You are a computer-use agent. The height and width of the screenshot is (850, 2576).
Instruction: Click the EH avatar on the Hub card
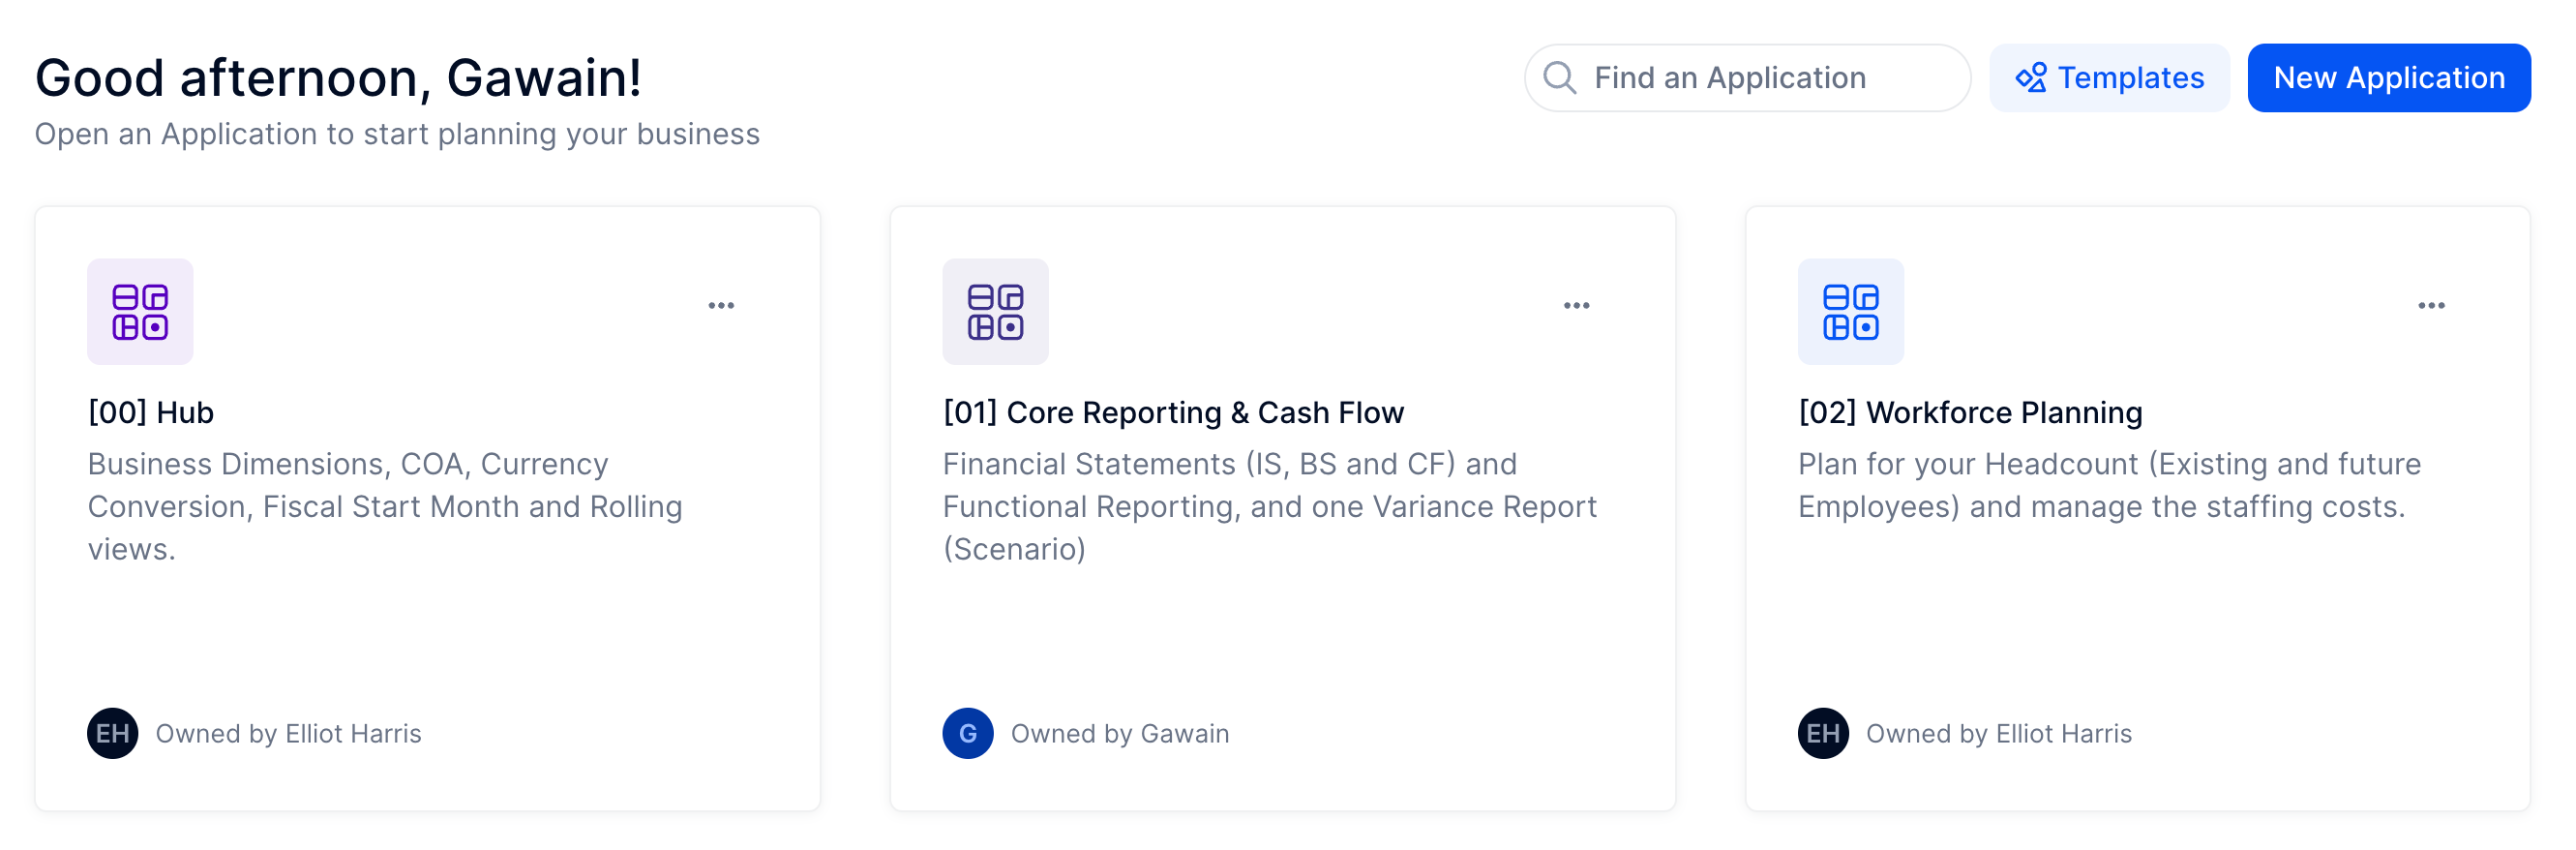(113, 733)
